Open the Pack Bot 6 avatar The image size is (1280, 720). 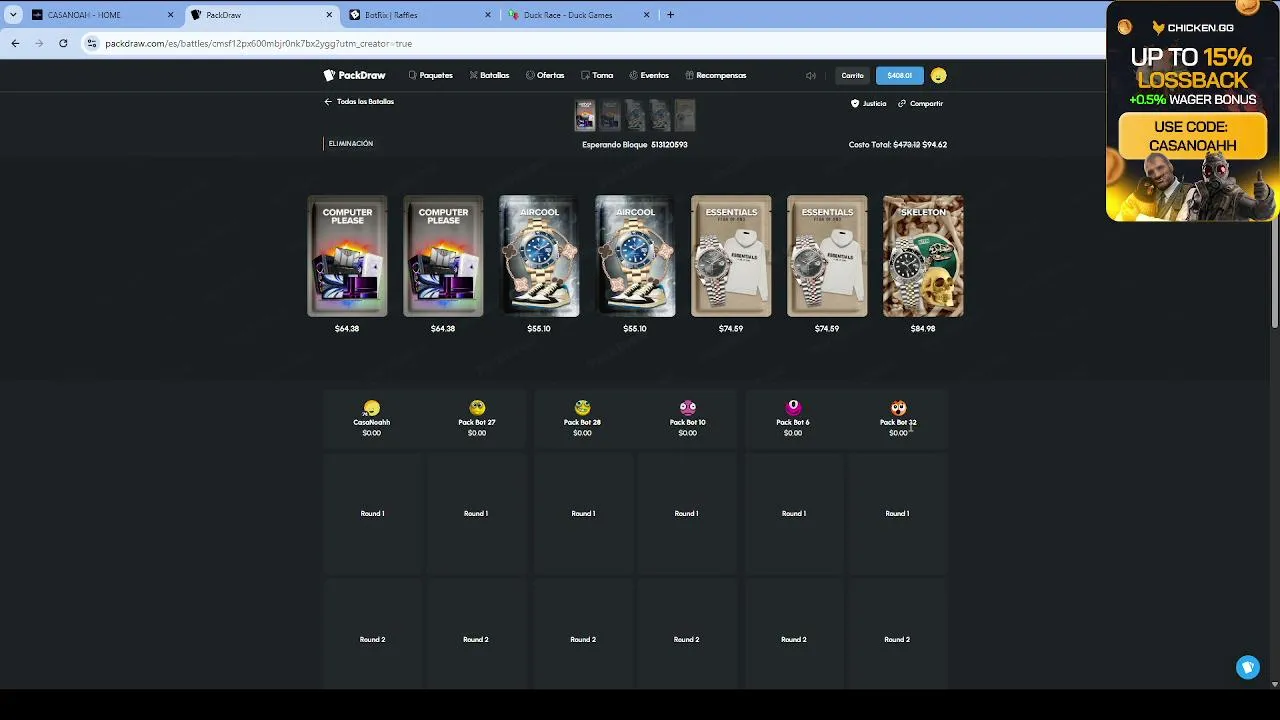pyautogui.click(x=793, y=408)
